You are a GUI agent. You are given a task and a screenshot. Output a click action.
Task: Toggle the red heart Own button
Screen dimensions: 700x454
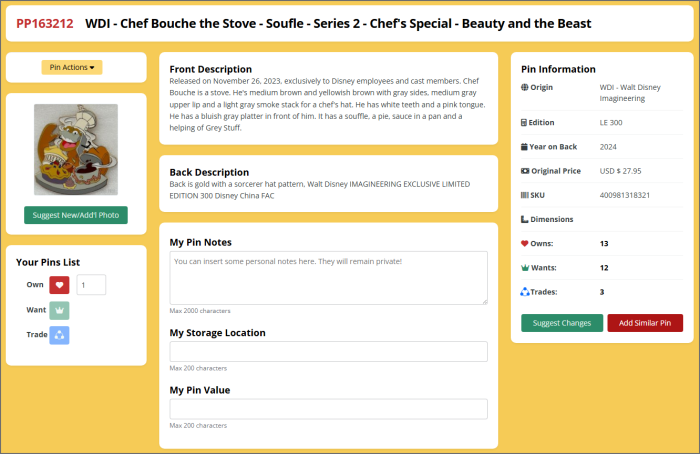tap(59, 285)
